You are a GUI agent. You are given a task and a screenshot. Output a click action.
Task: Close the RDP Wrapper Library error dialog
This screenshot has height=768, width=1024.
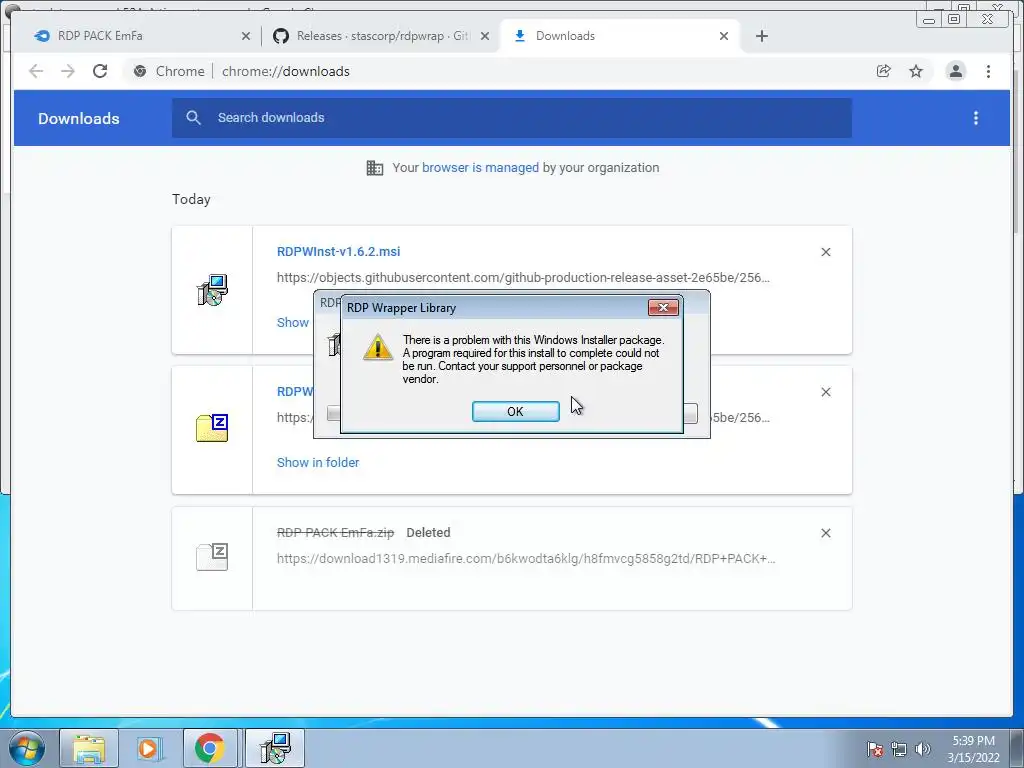coord(663,308)
